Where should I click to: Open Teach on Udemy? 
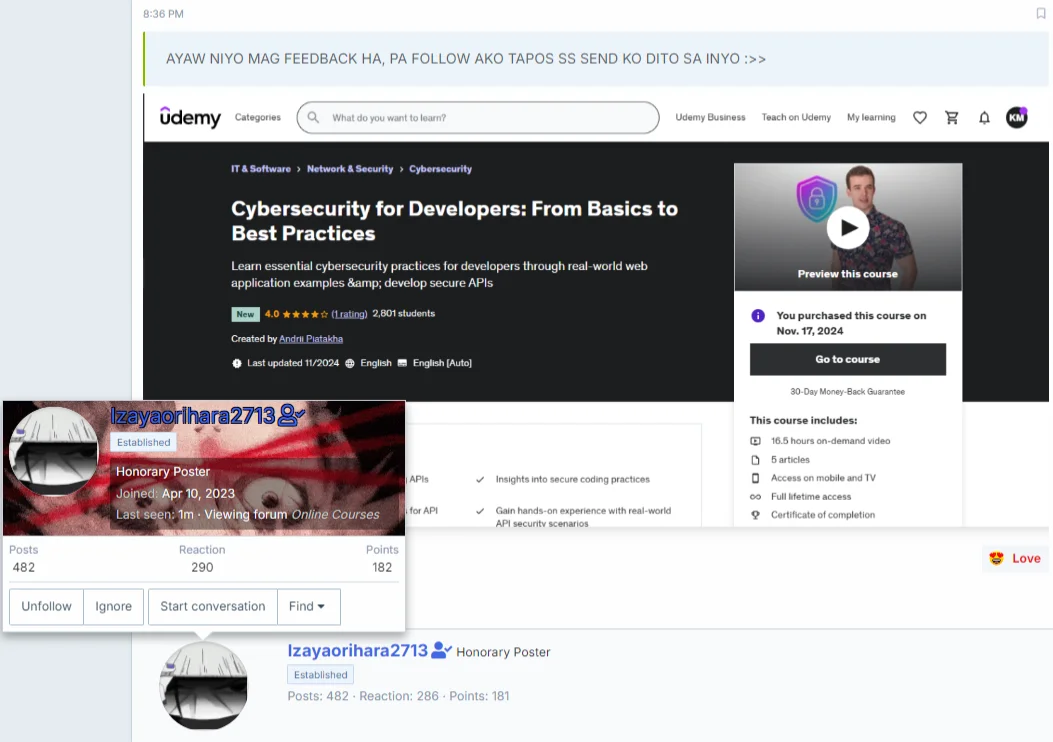[x=796, y=117]
